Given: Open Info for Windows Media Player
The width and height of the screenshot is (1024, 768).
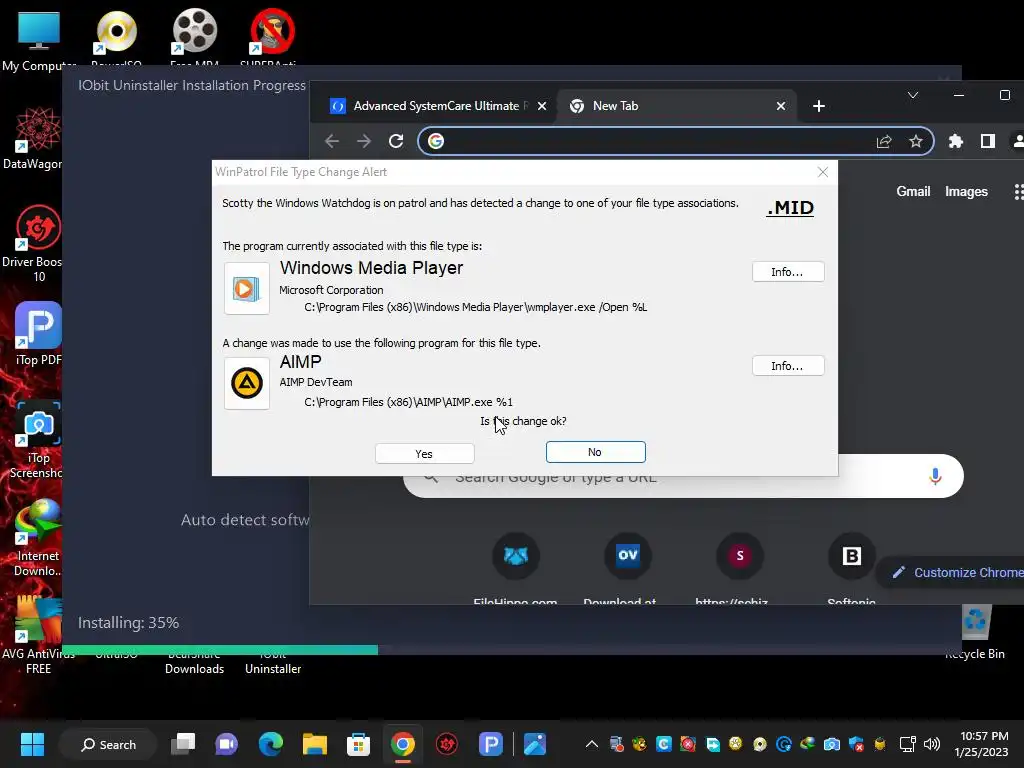Looking at the screenshot, I should [788, 272].
